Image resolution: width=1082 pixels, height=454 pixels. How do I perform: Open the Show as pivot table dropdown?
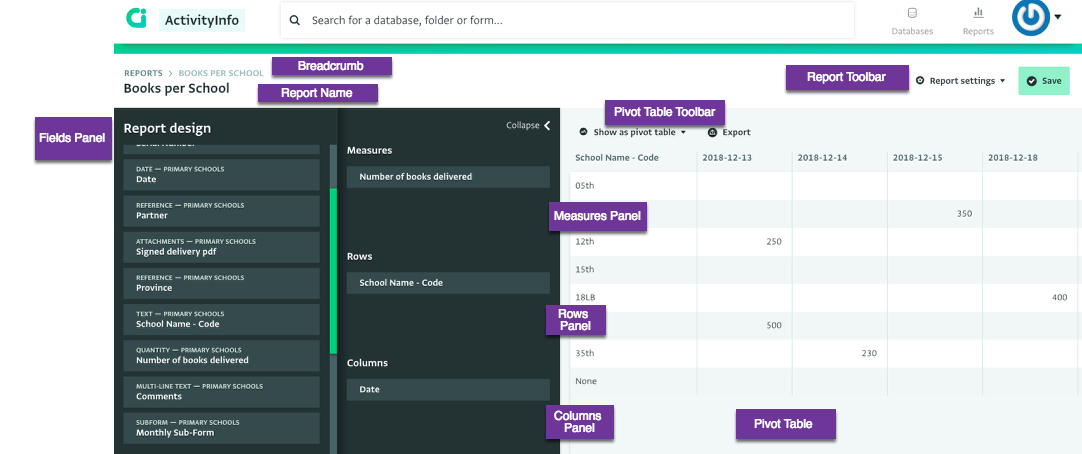633,132
